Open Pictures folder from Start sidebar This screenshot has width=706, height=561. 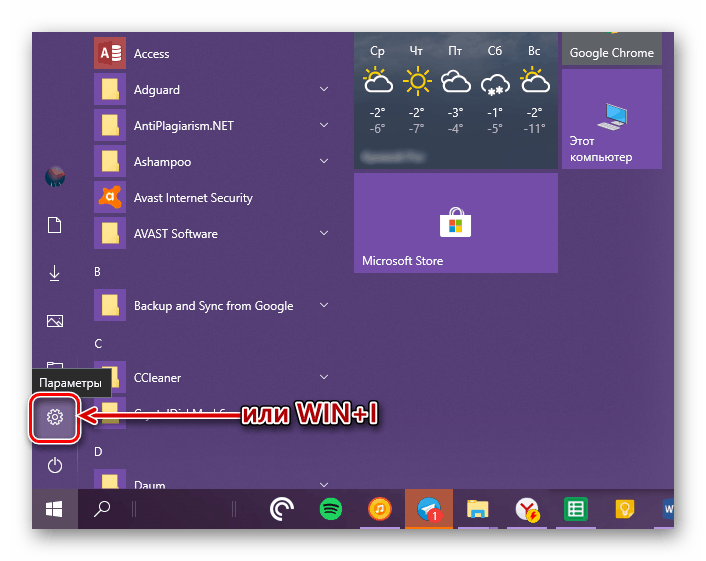tap(55, 321)
